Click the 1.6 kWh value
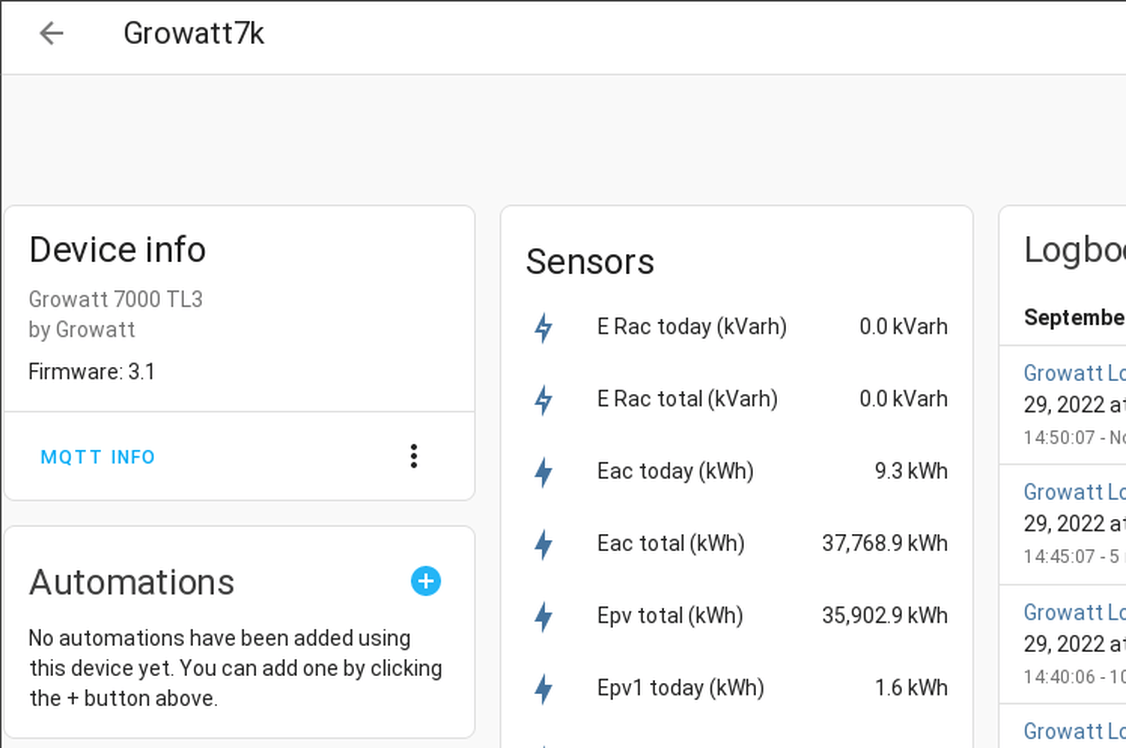1126x748 pixels. [x=911, y=688]
